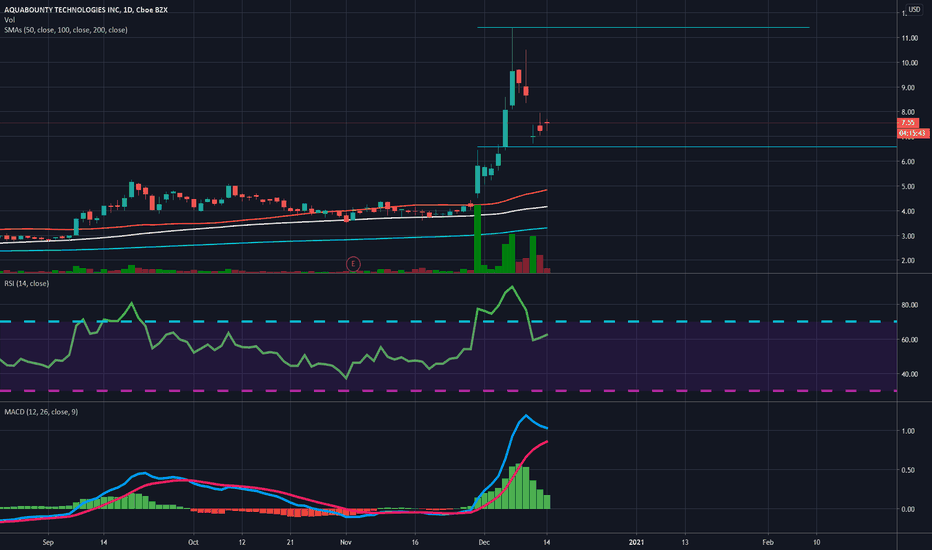Click the 5.00 price axis label
Image resolution: width=932 pixels, height=550 pixels.
tap(908, 187)
